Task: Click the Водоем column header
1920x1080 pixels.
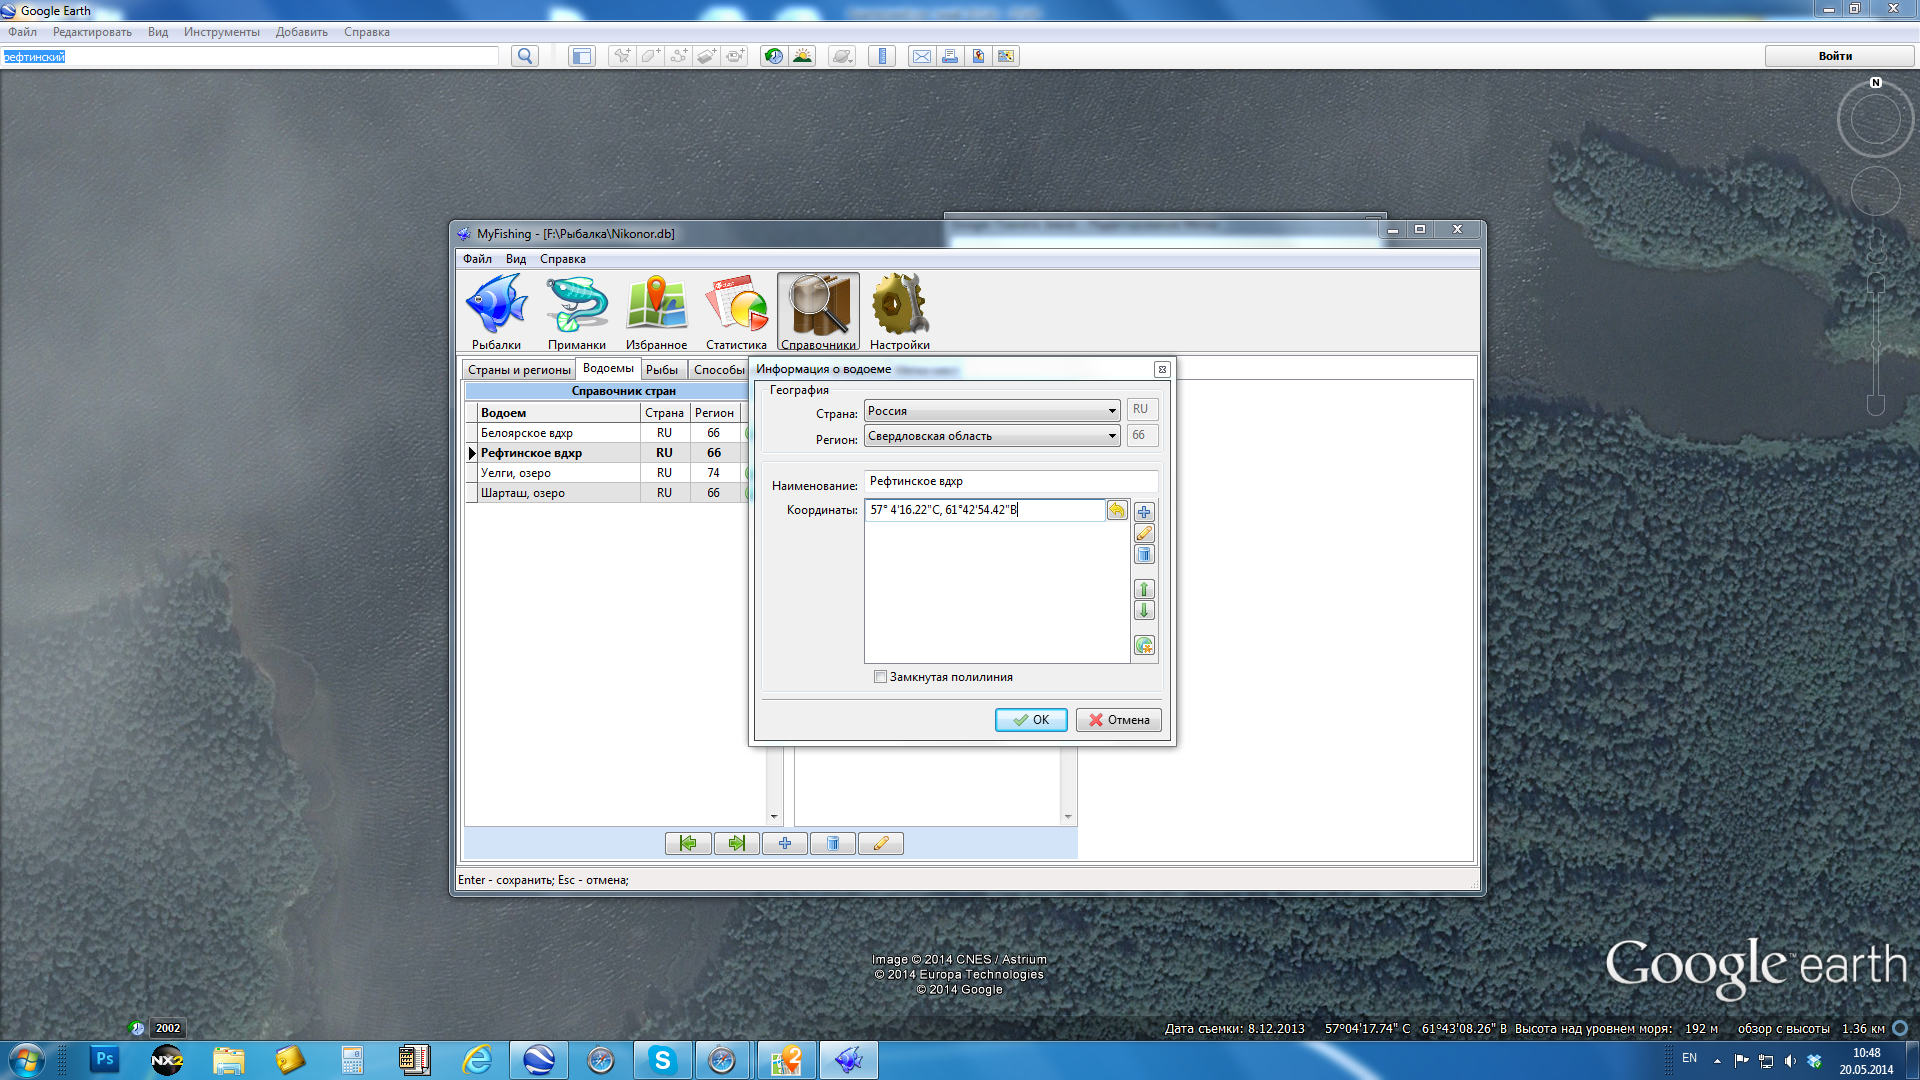Action: point(558,413)
